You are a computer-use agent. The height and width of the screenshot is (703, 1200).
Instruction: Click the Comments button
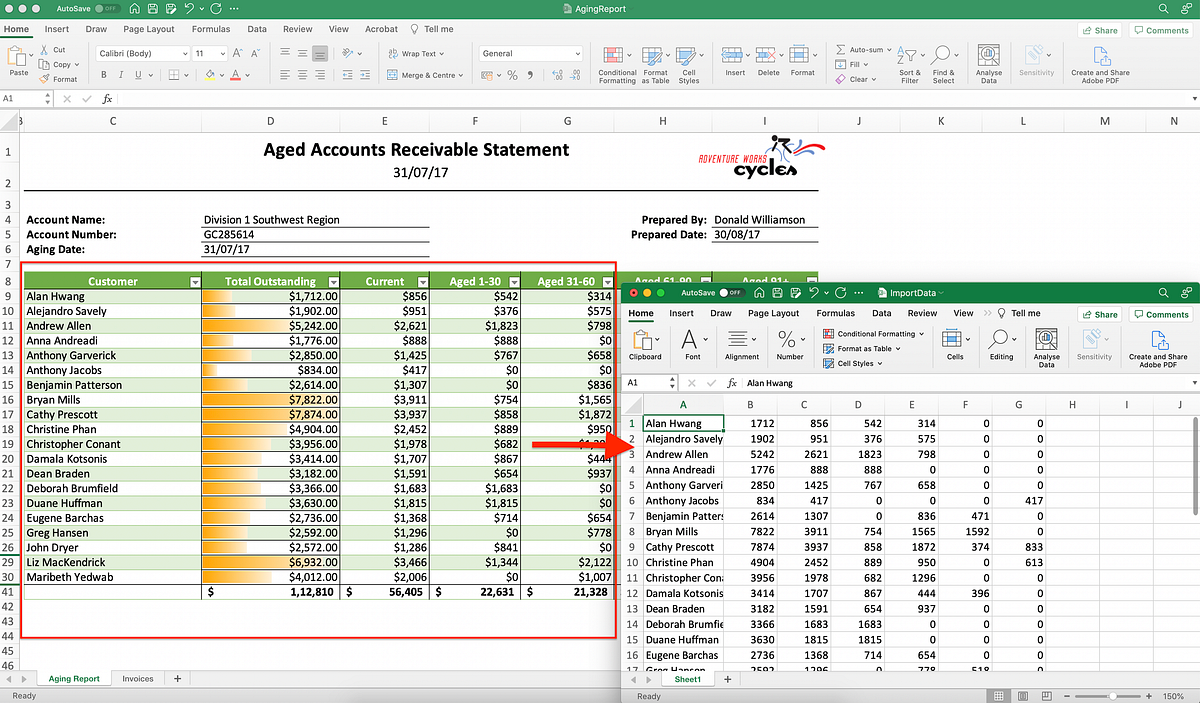pyautogui.click(x=1160, y=29)
